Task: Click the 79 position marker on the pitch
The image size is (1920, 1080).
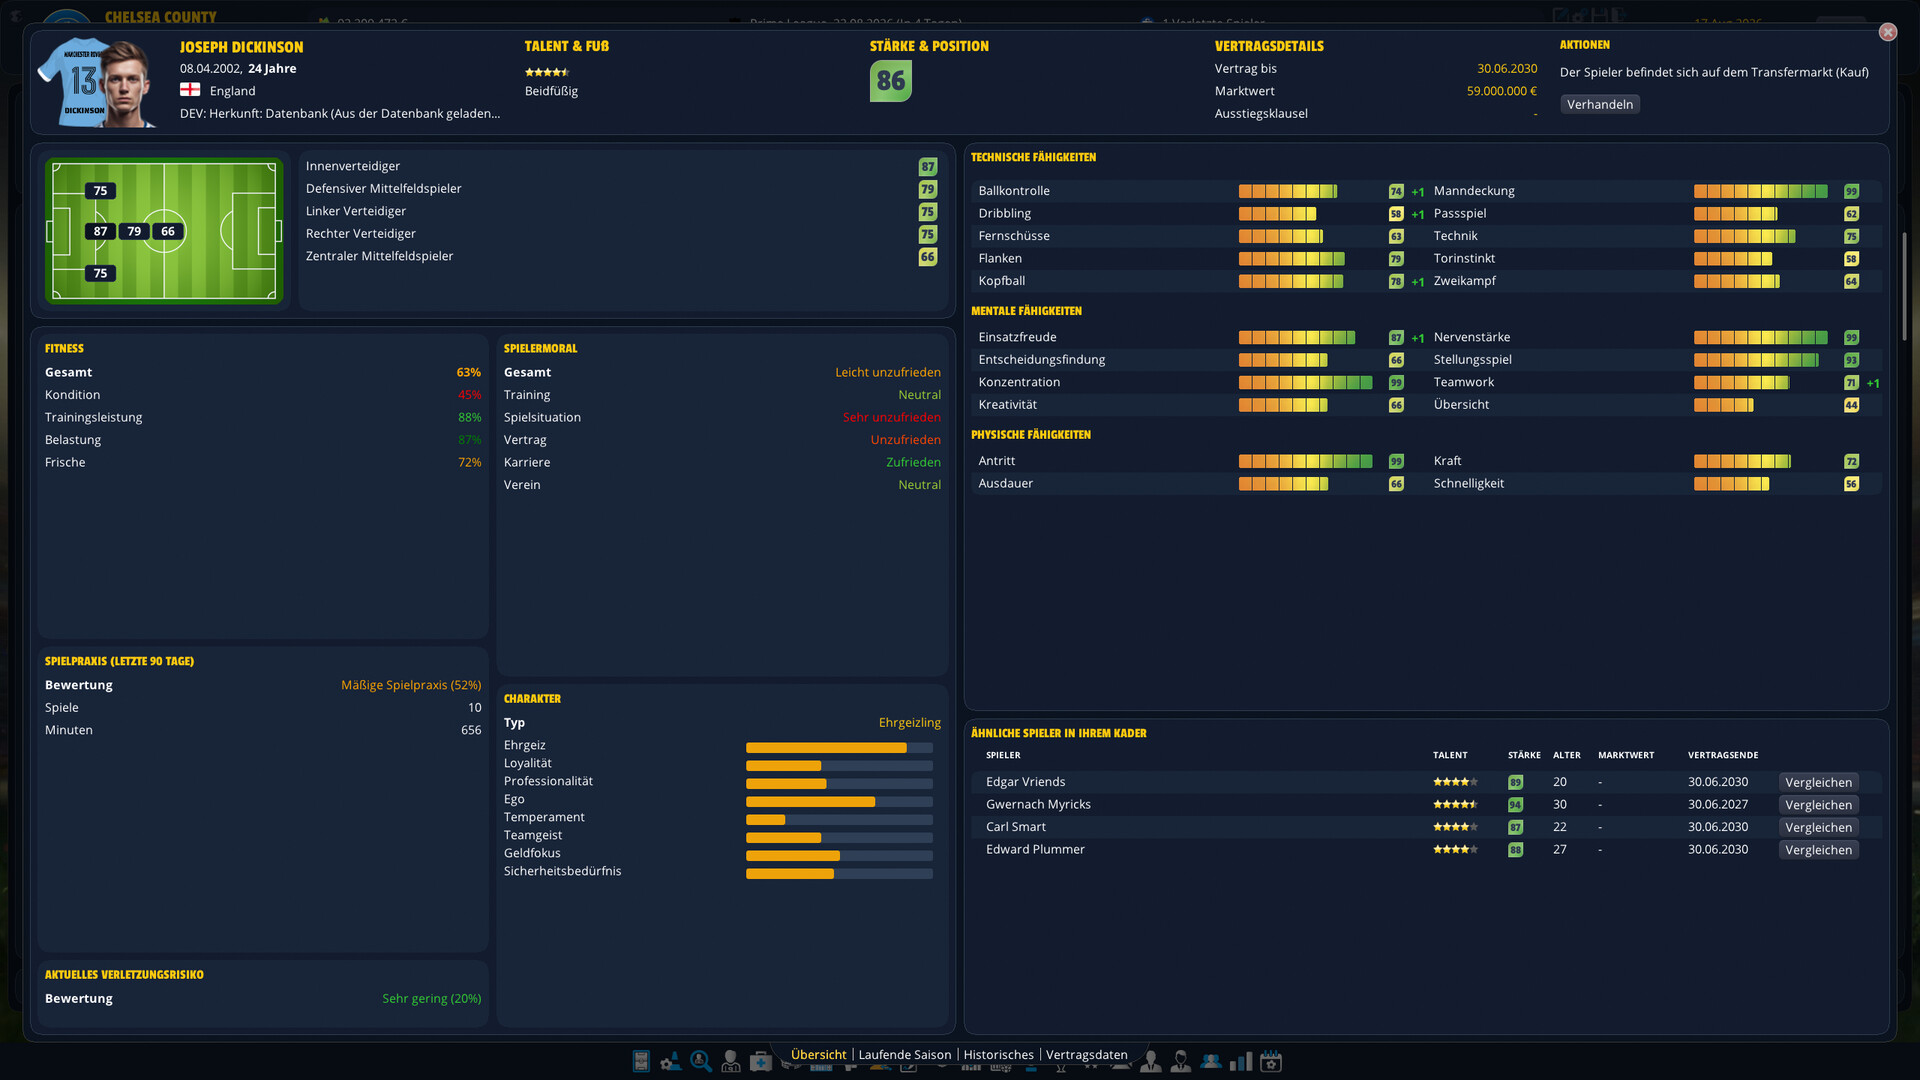Action: coord(134,231)
